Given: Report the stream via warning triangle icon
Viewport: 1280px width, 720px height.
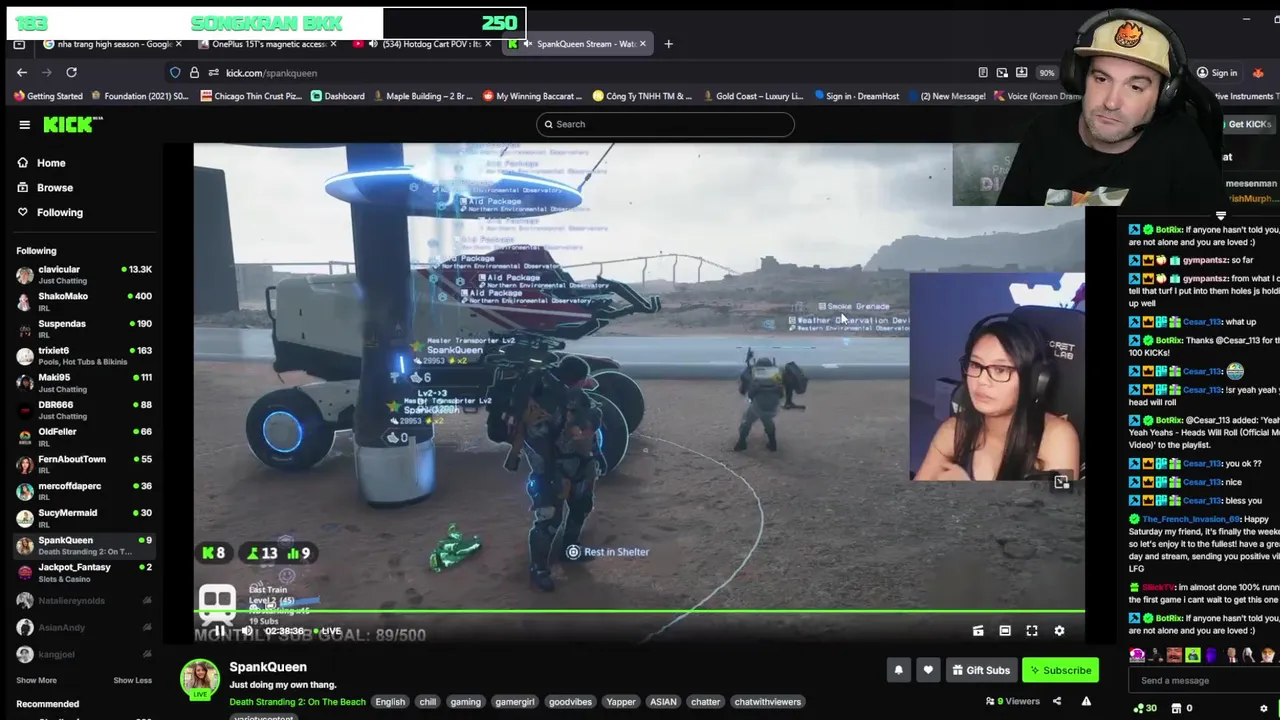Looking at the screenshot, I should coord(1086,701).
